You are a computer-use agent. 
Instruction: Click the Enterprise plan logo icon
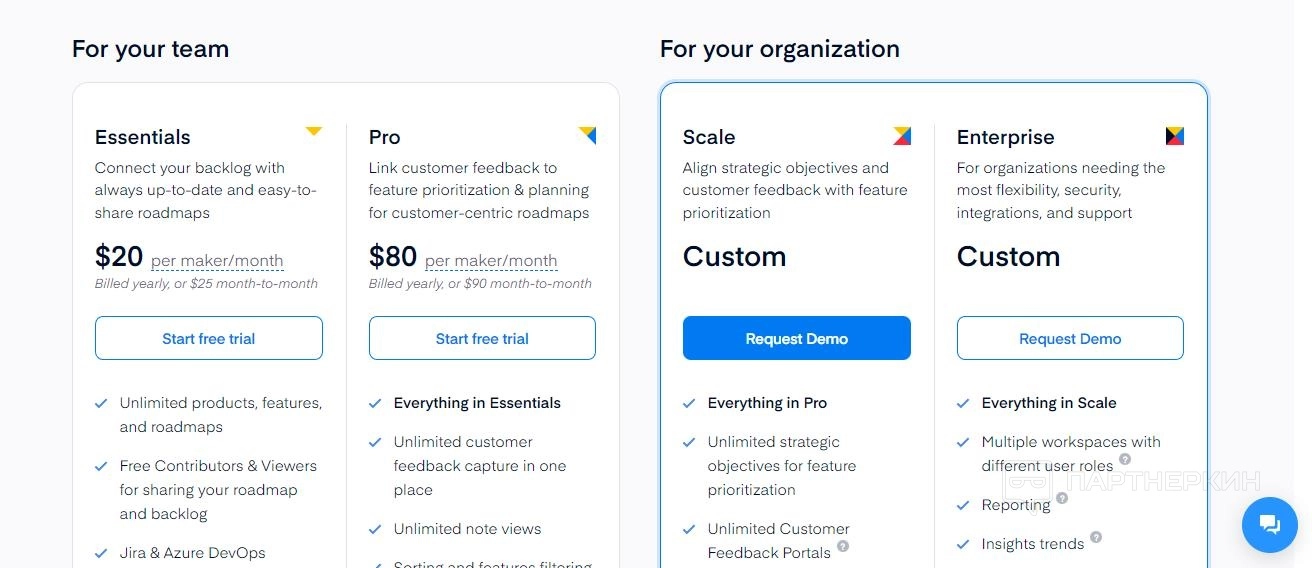(1174, 135)
